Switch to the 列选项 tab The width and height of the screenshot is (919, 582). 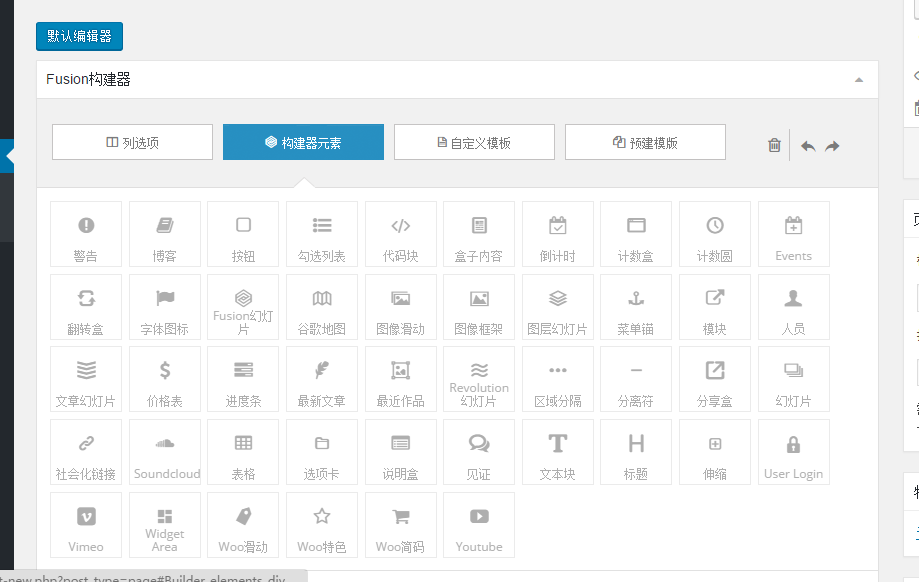[x=132, y=142]
